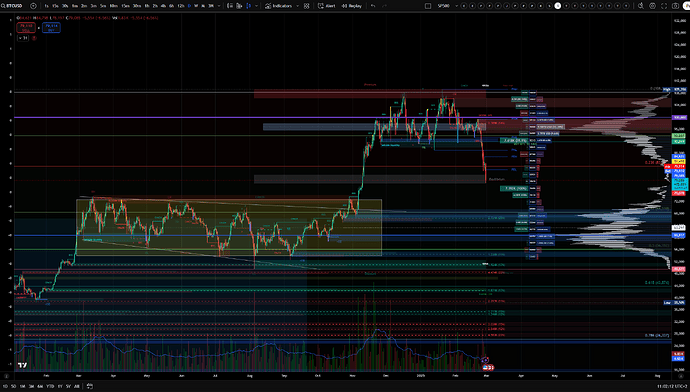Set the date range to 1M

pos(22,386)
